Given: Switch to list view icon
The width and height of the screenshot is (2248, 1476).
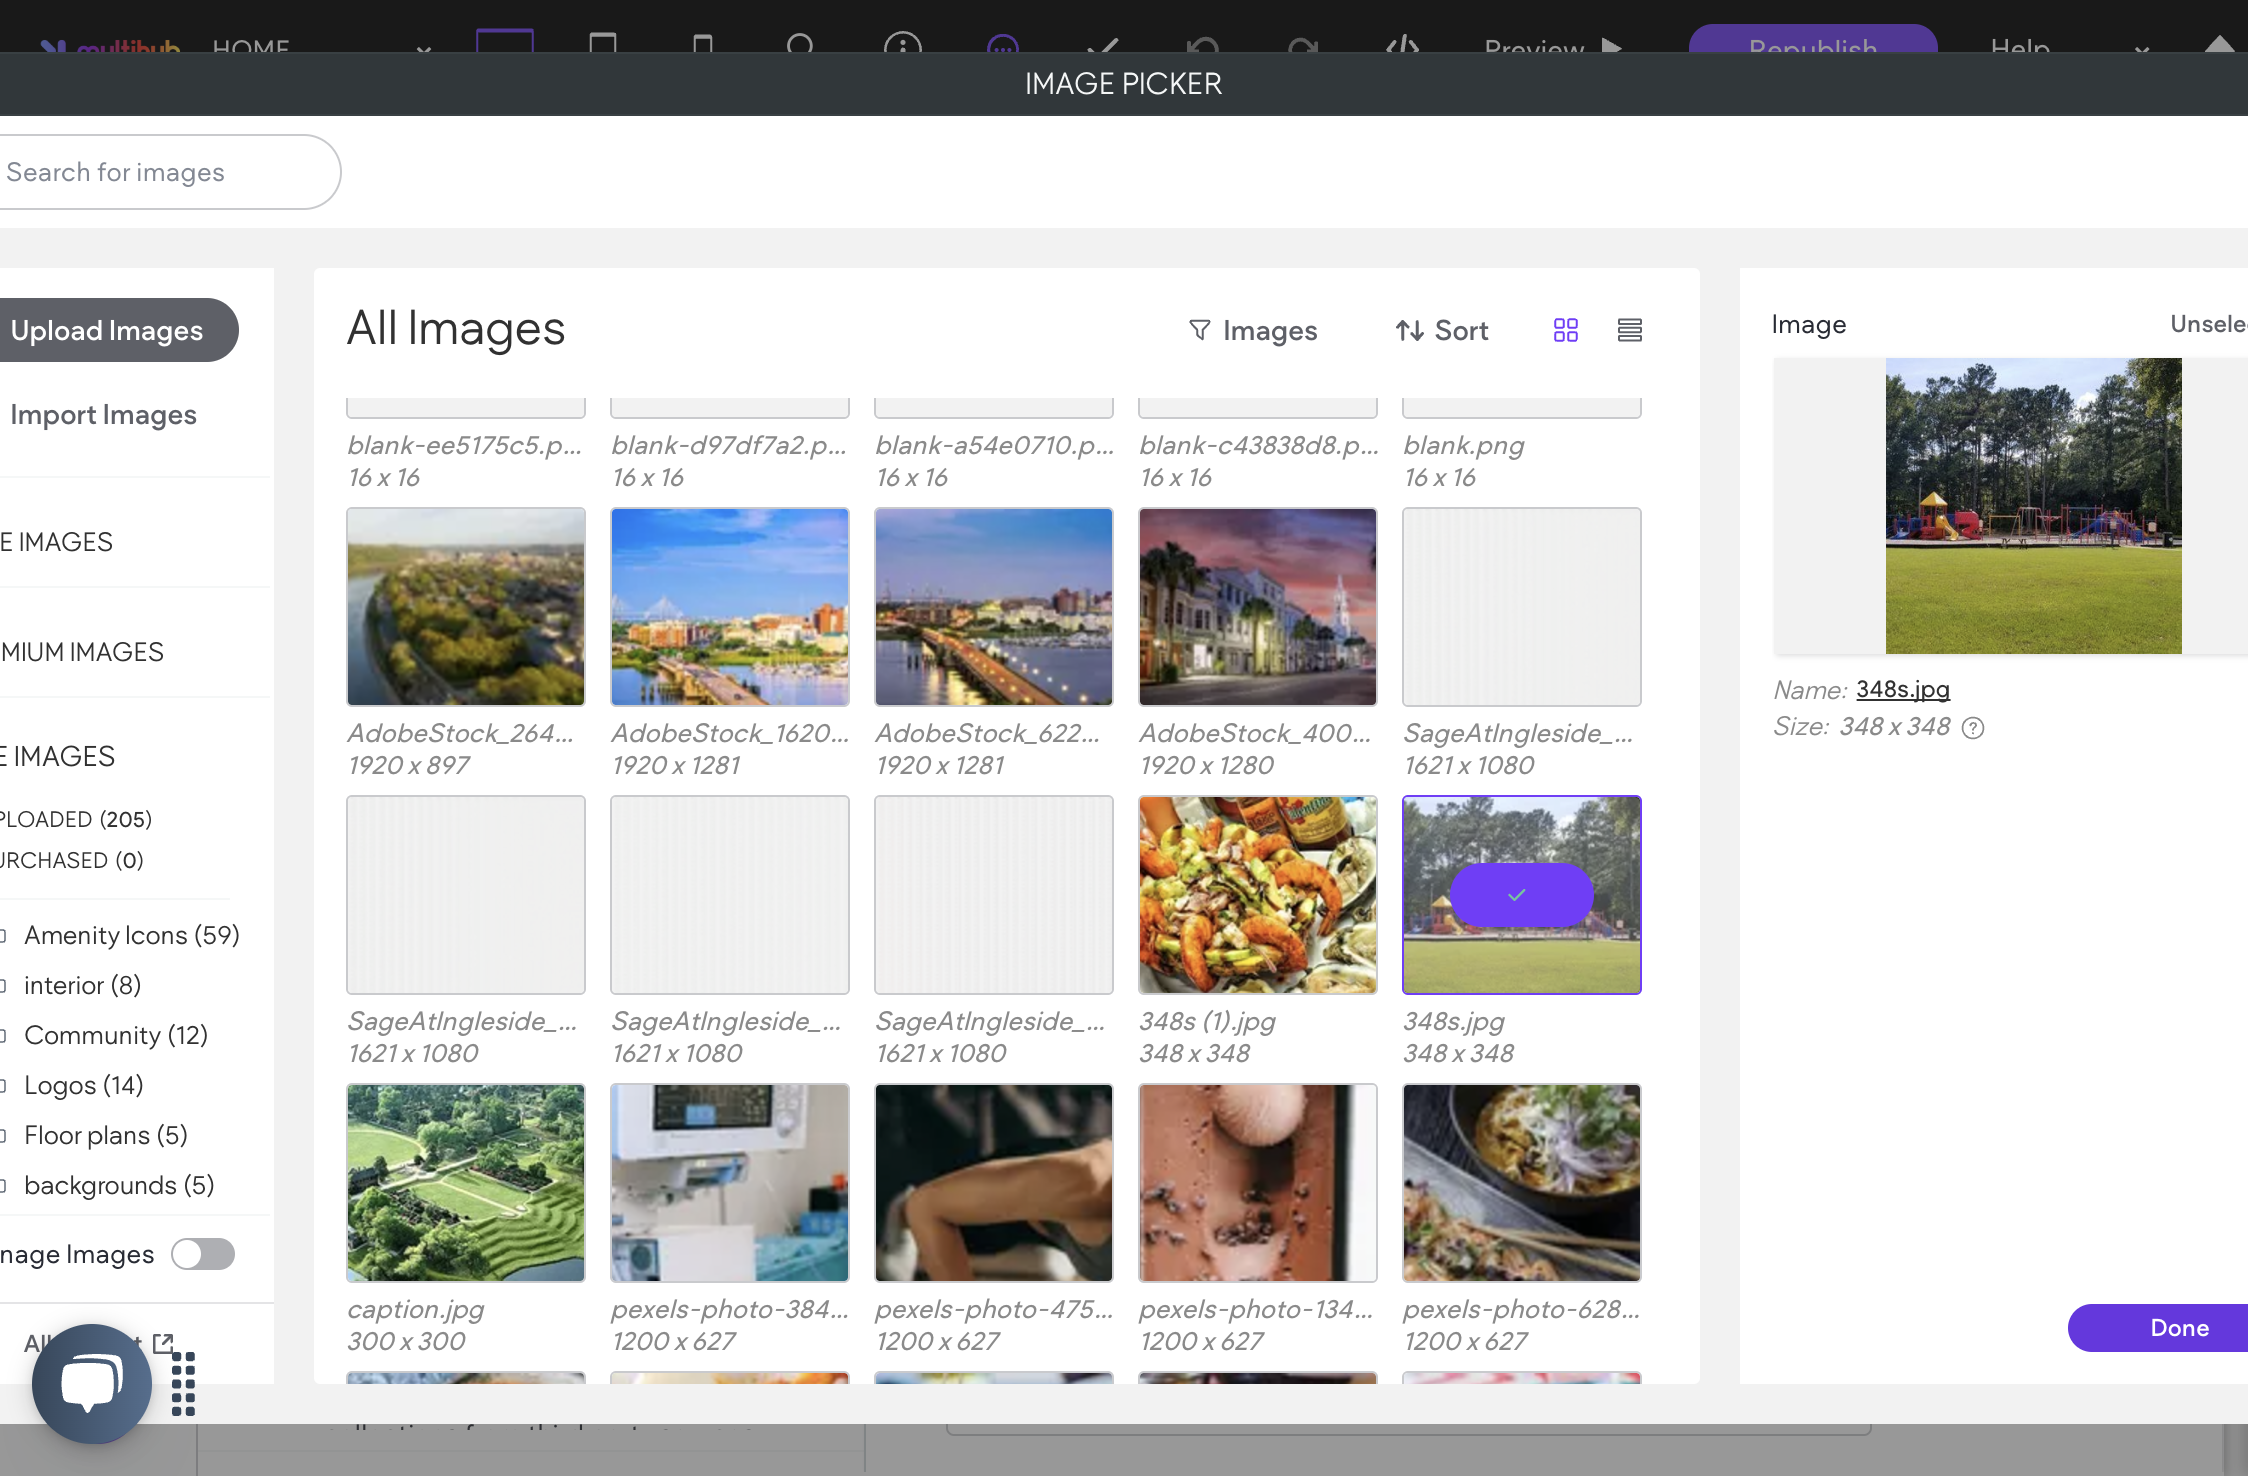Looking at the screenshot, I should point(1630,330).
